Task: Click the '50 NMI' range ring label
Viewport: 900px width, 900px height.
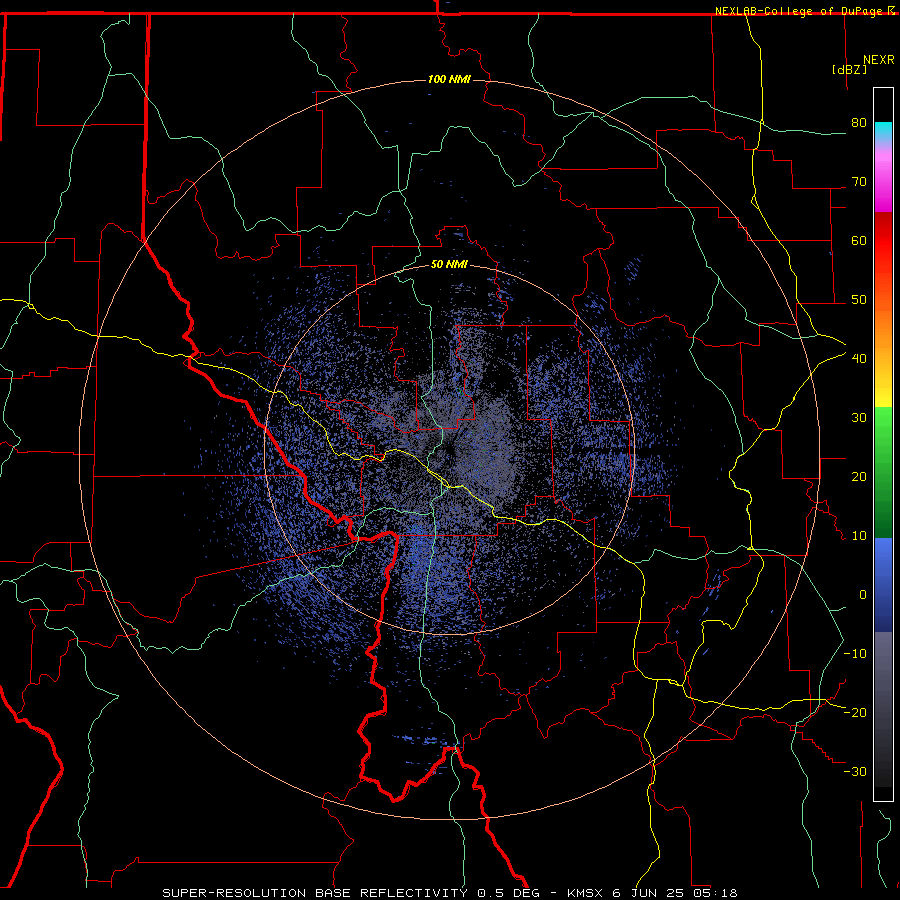Action: 449,265
